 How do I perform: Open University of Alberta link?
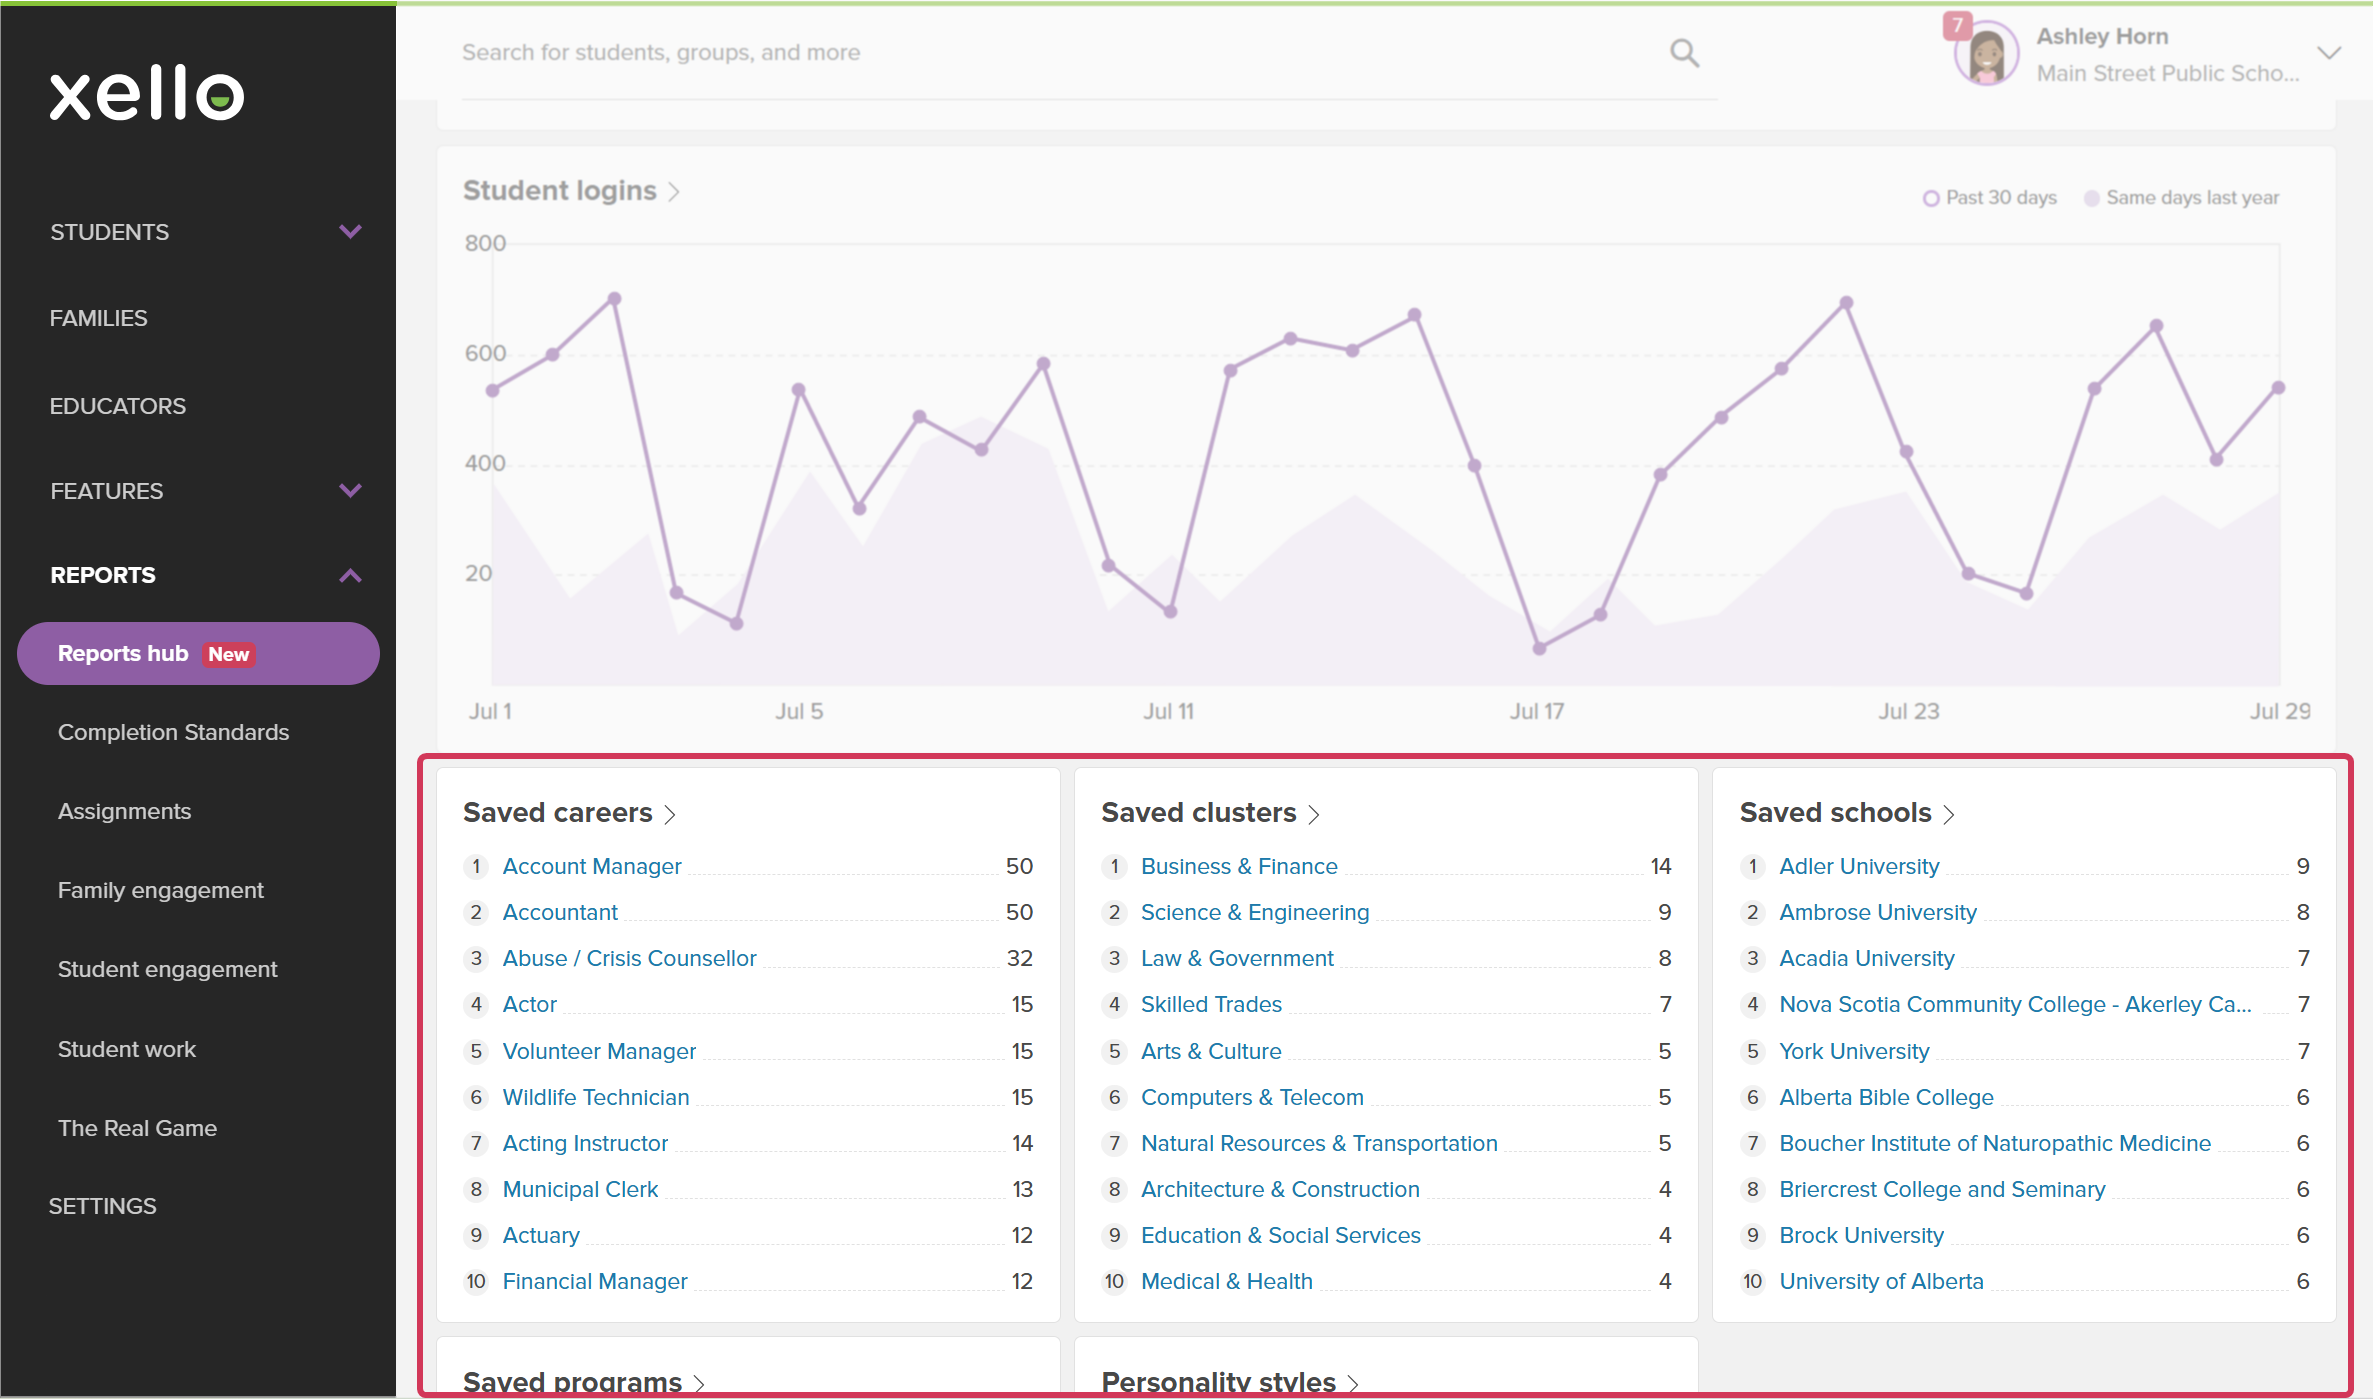1881,1281
